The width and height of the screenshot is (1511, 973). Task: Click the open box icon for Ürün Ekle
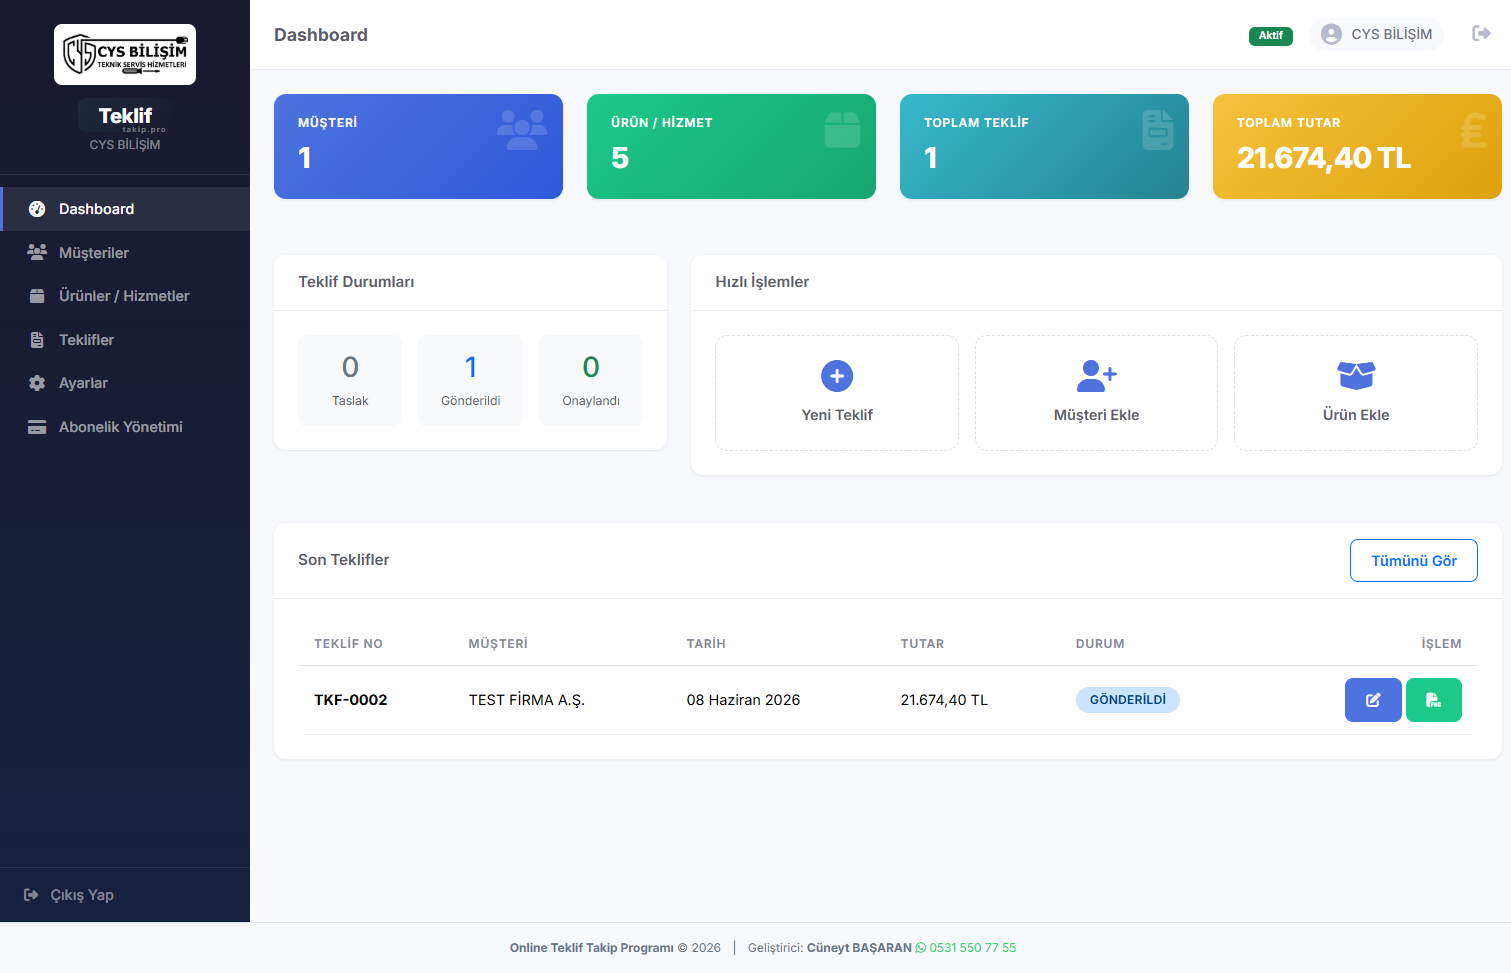(1356, 376)
